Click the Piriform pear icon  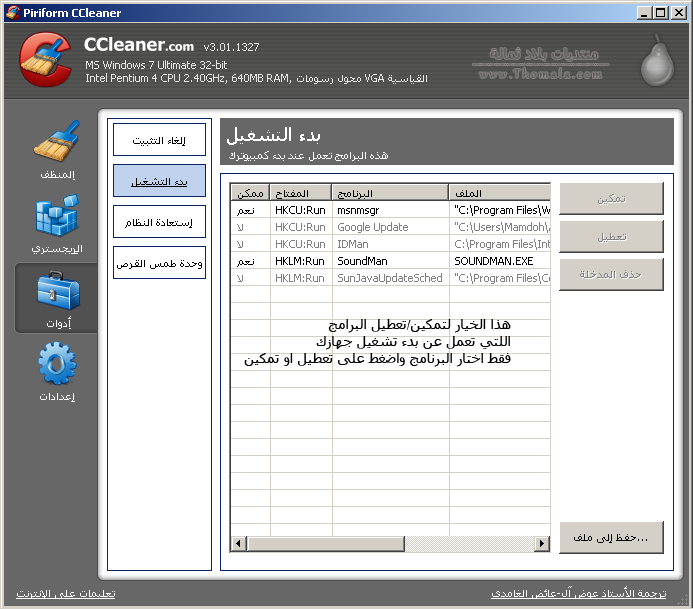coord(657,61)
